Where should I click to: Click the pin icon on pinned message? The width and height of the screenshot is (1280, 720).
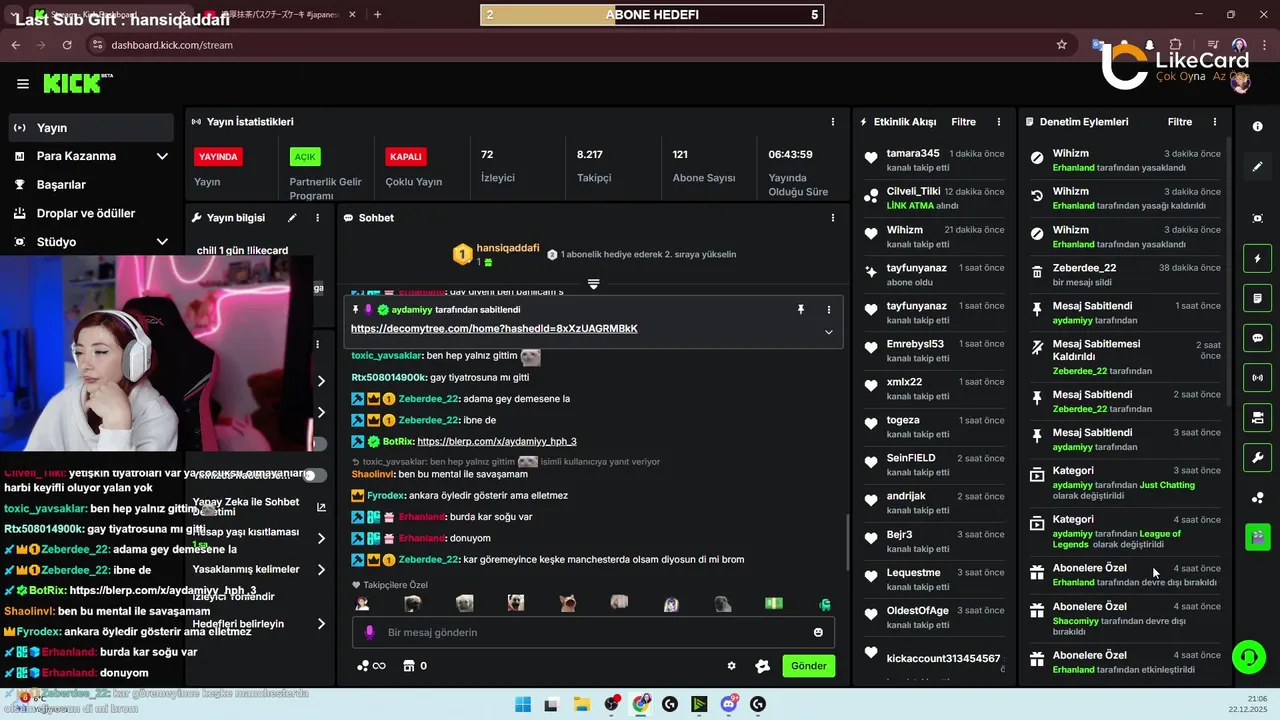(x=800, y=310)
